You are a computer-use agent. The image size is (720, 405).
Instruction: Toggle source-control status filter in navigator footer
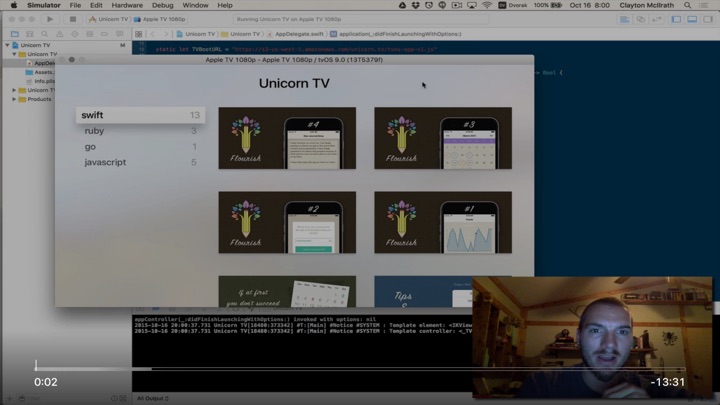123,399
